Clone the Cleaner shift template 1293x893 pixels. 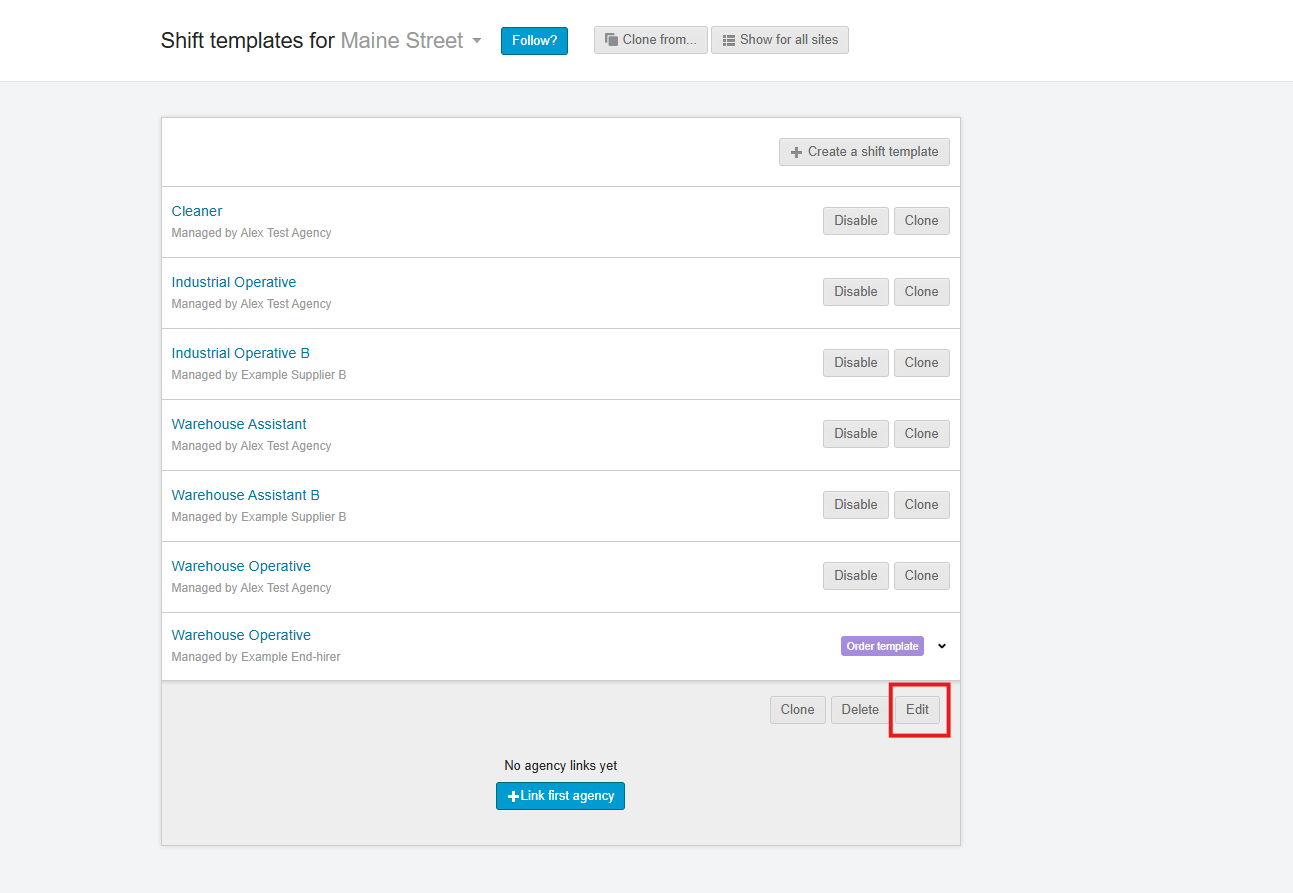921,221
